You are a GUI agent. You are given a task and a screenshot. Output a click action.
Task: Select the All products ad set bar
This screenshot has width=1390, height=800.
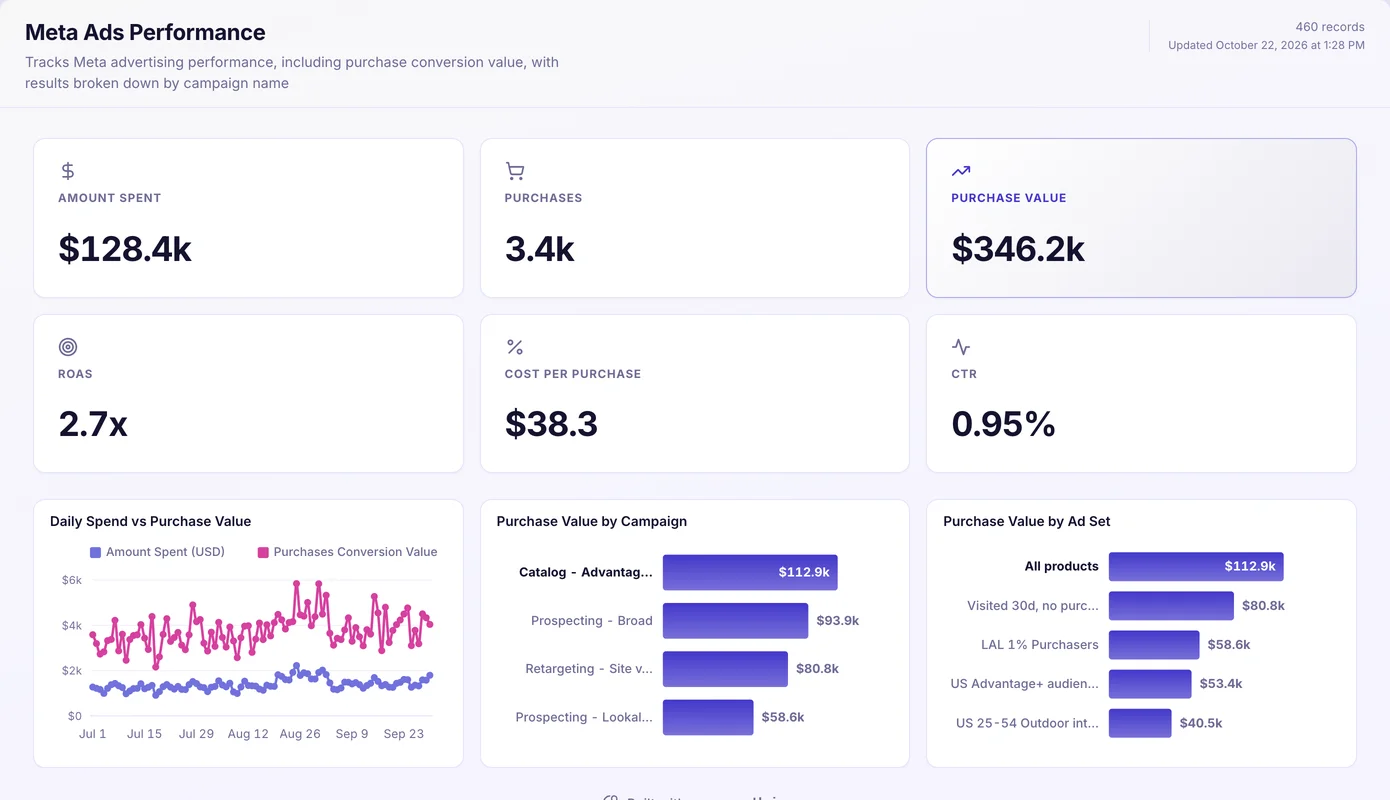tap(1196, 566)
